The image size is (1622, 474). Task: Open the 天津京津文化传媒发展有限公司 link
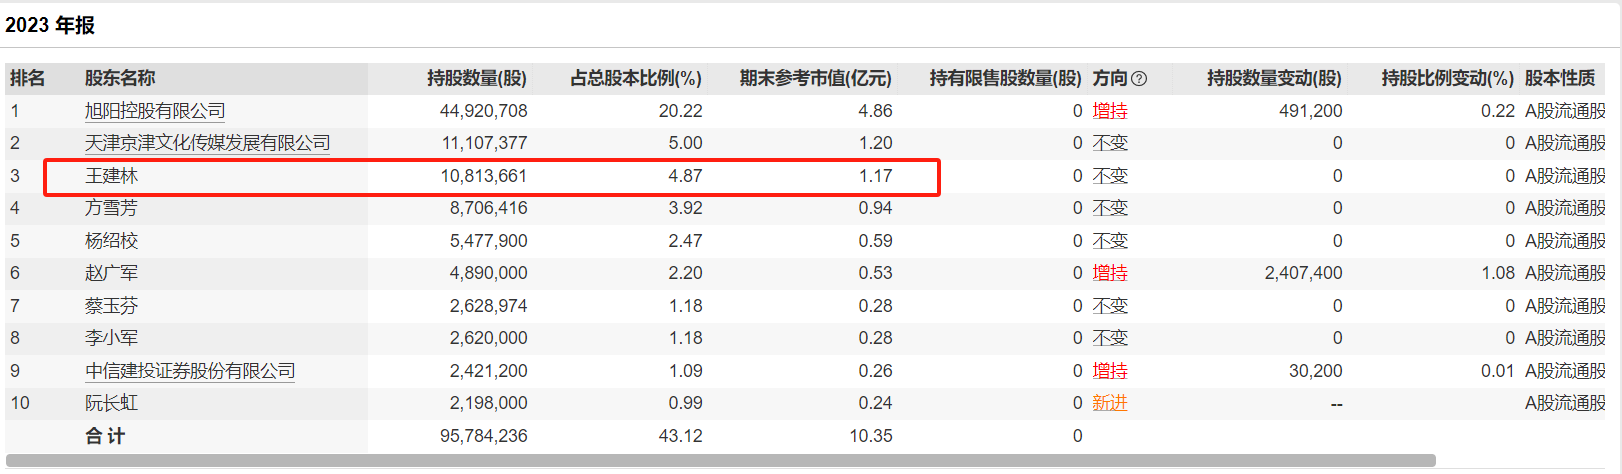[x=207, y=143]
